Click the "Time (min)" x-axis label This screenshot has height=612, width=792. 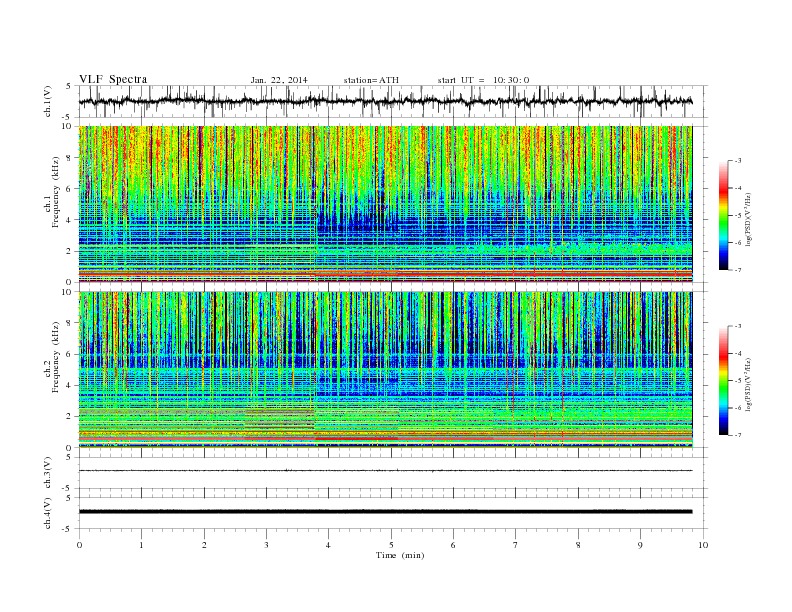tap(400, 555)
